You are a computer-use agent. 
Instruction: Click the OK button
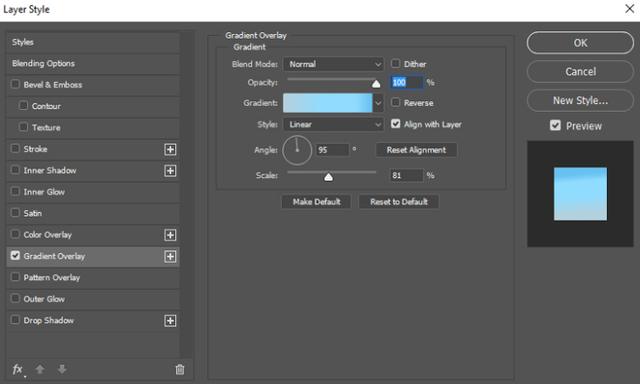pyautogui.click(x=580, y=43)
